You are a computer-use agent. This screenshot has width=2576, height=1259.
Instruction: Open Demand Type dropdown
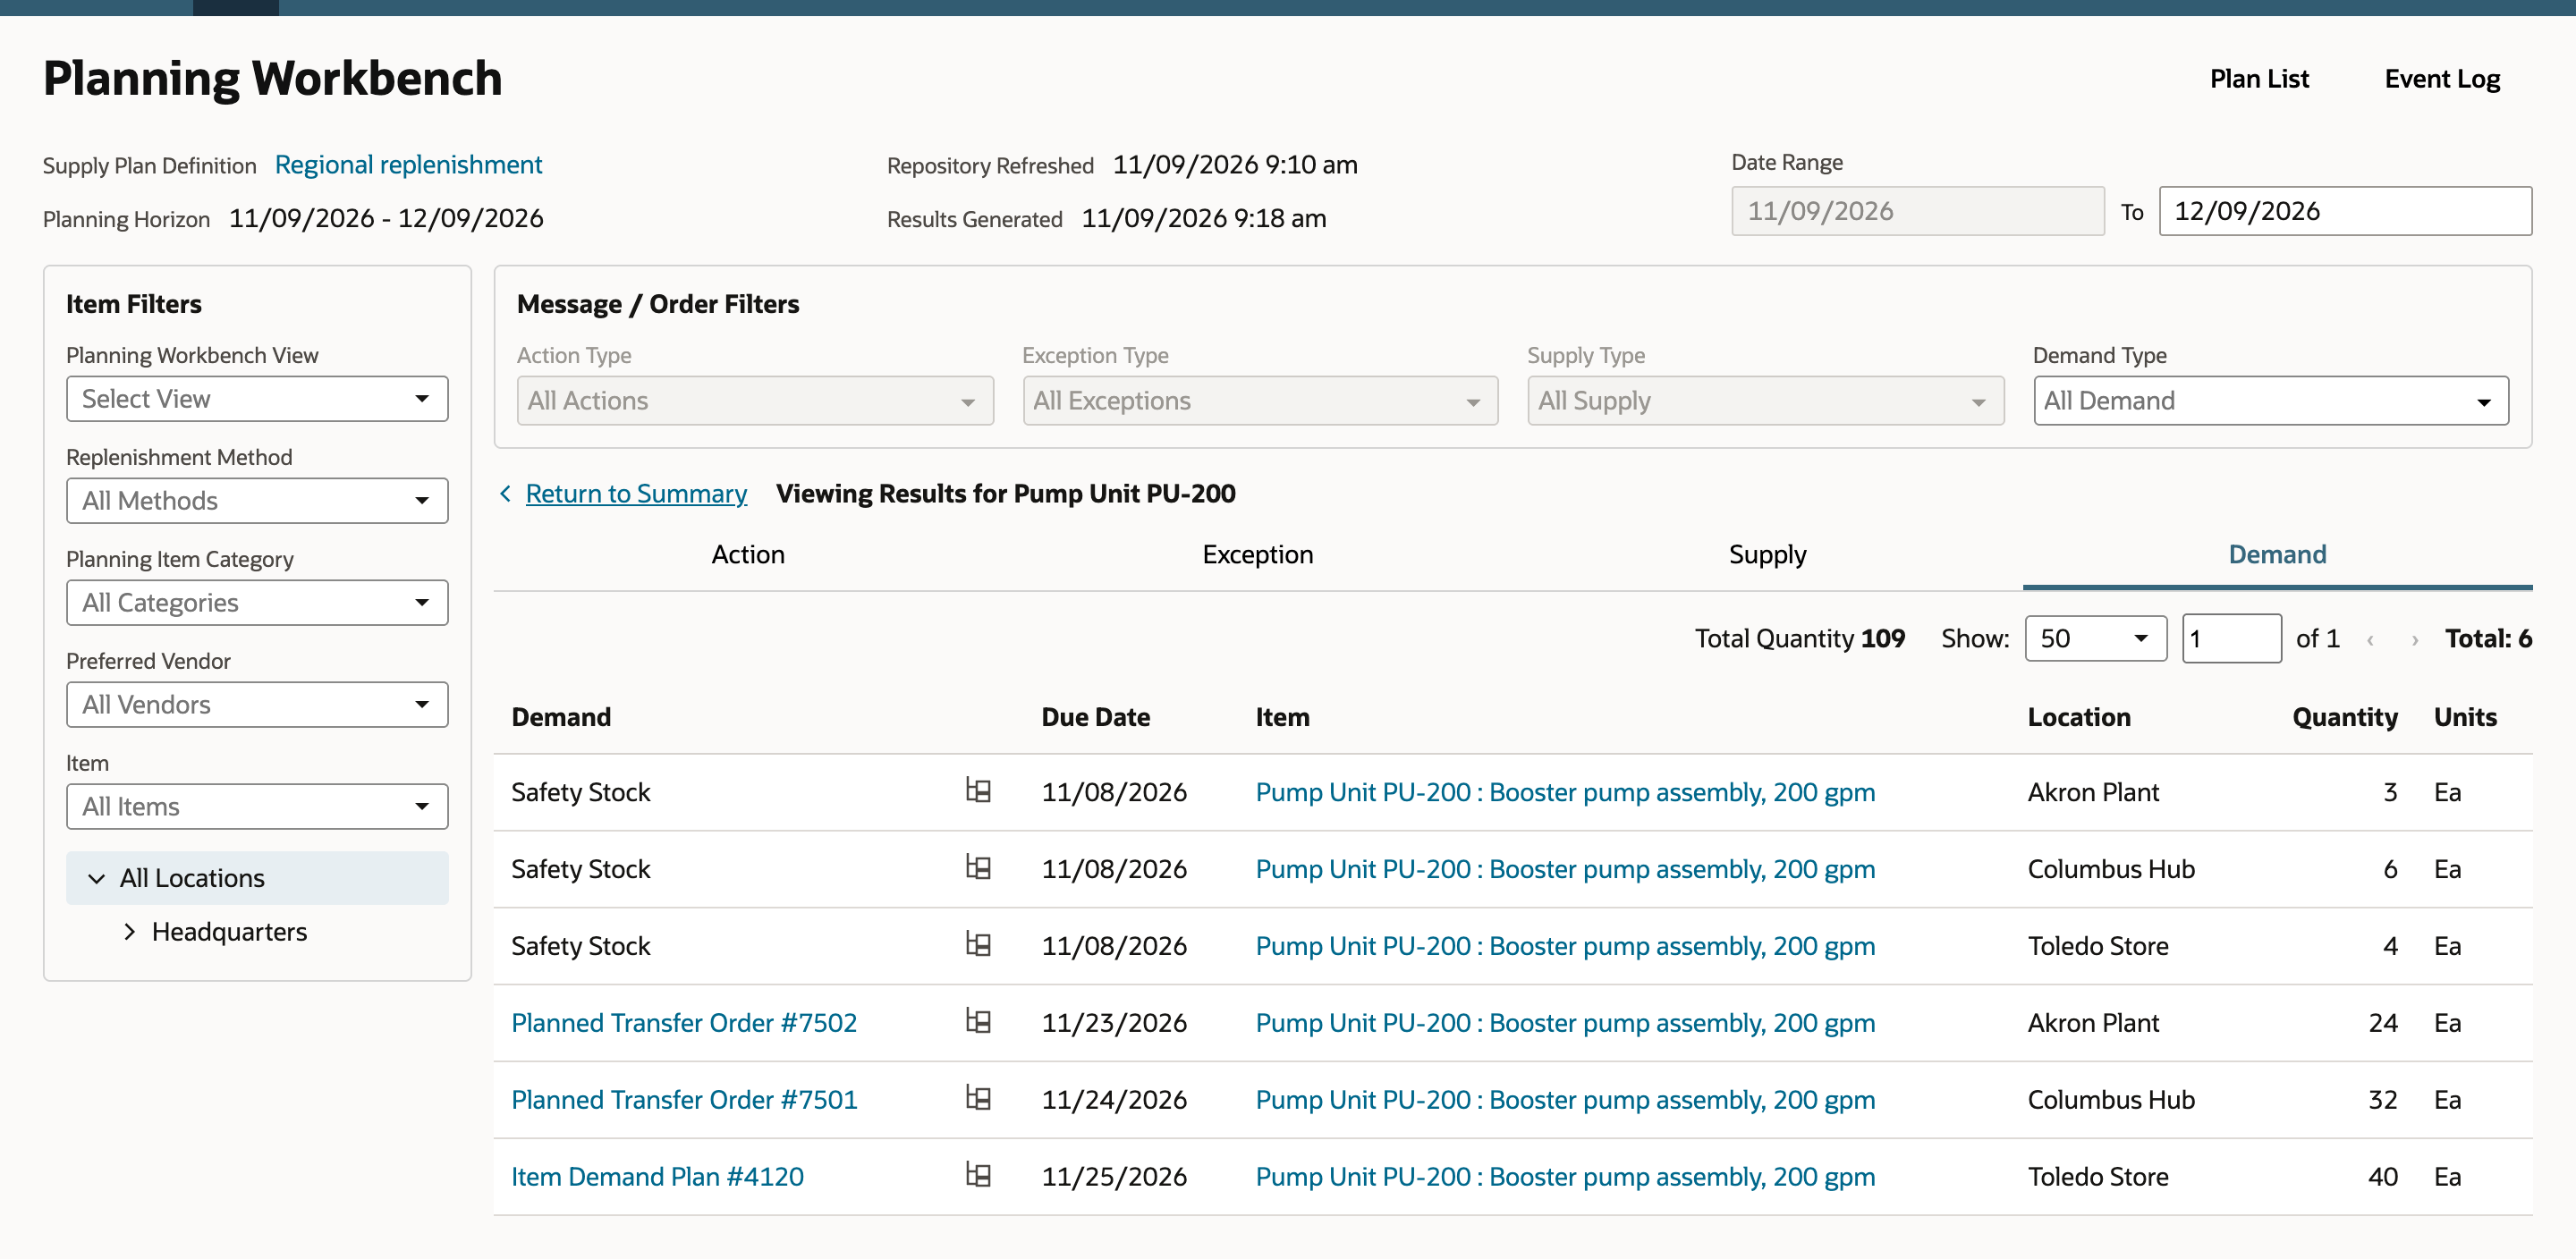pyautogui.click(x=2271, y=401)
